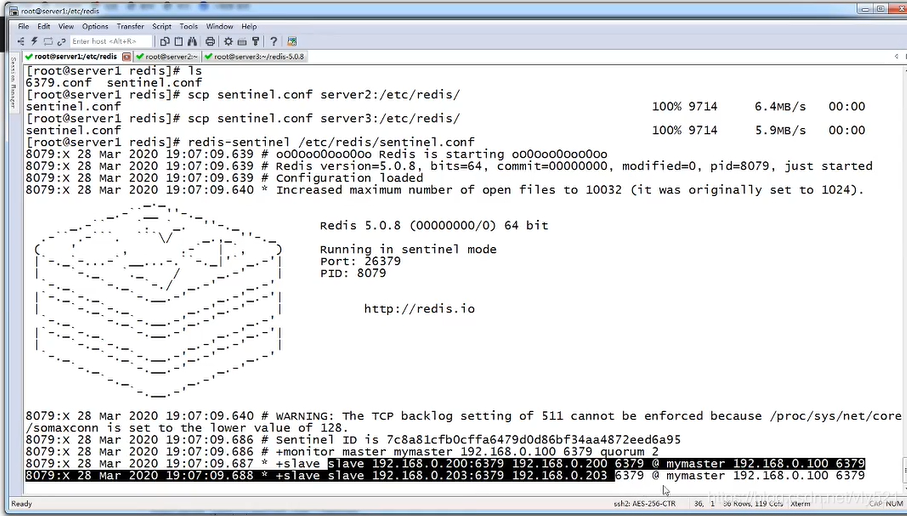
Task: Open the Options menu
Action: pyautogui.click(x=95, y=27)
